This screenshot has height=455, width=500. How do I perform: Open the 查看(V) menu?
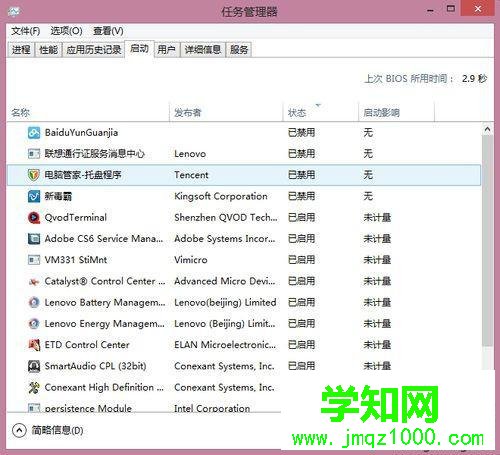pyautogui.click(x=108, y=31)
